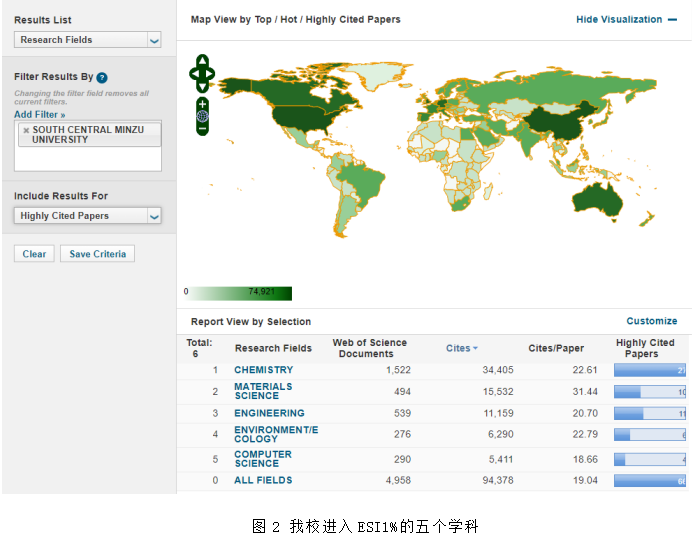Click the Chemistry highly cited papers bar
Screen dimensions: 692x536
point(650,370)
